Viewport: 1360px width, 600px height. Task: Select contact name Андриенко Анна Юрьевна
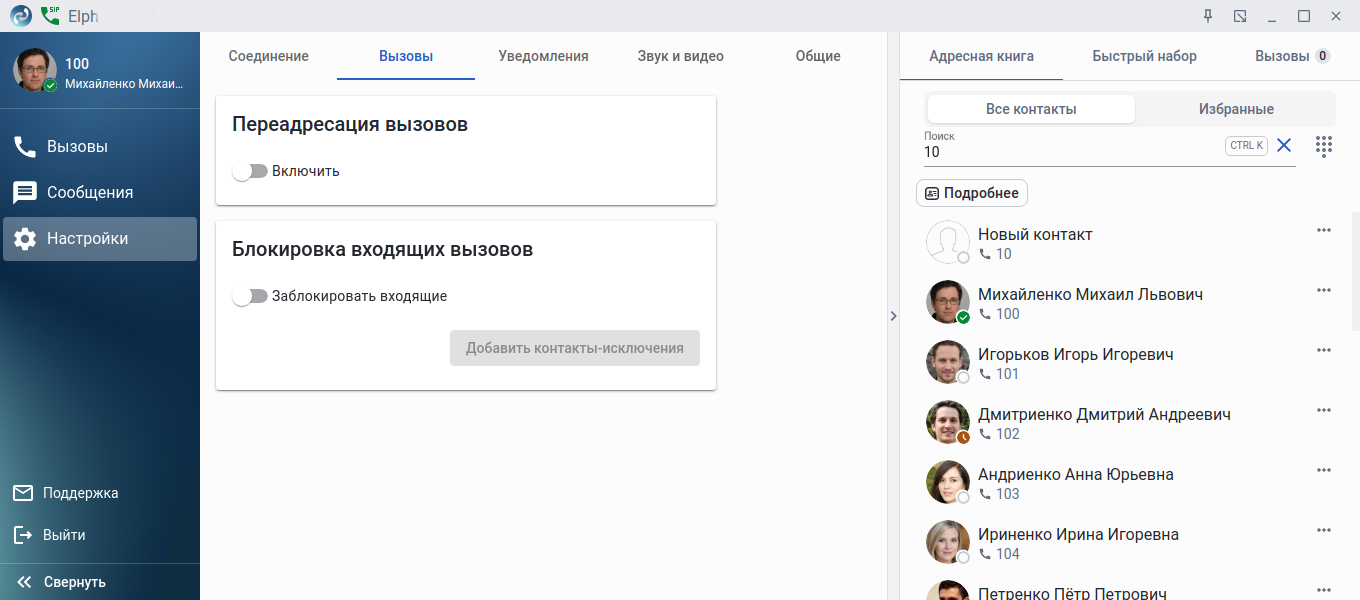tap(1076, 474)
